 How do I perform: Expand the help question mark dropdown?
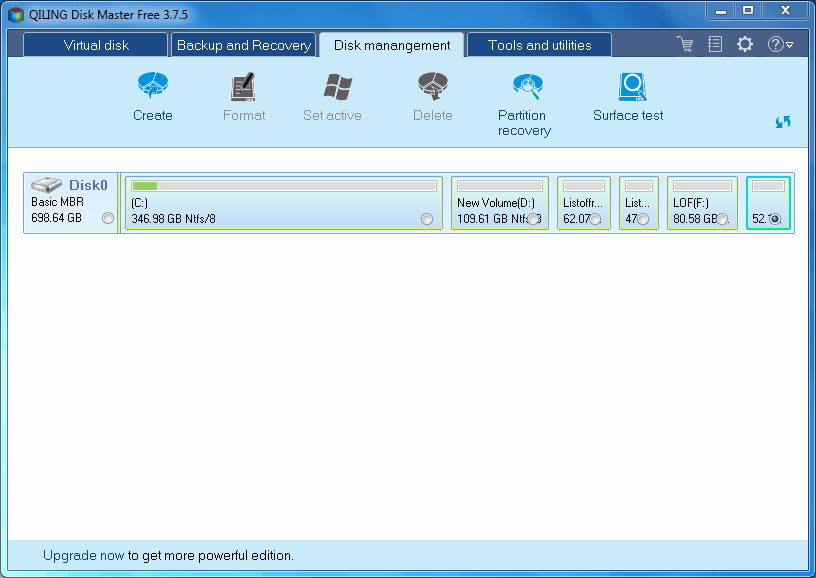(x=780, y=44)
